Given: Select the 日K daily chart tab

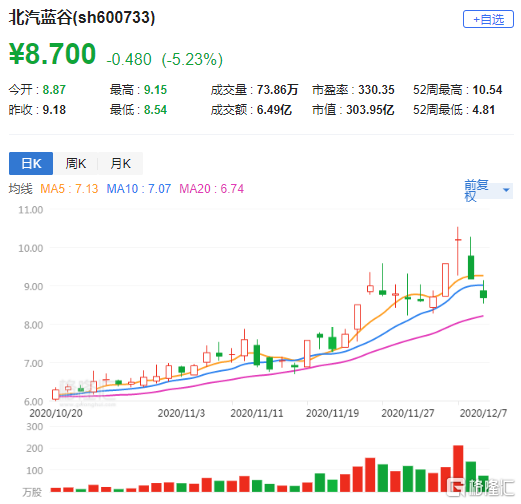Looking at the screenshot, I should pos(31,163).
